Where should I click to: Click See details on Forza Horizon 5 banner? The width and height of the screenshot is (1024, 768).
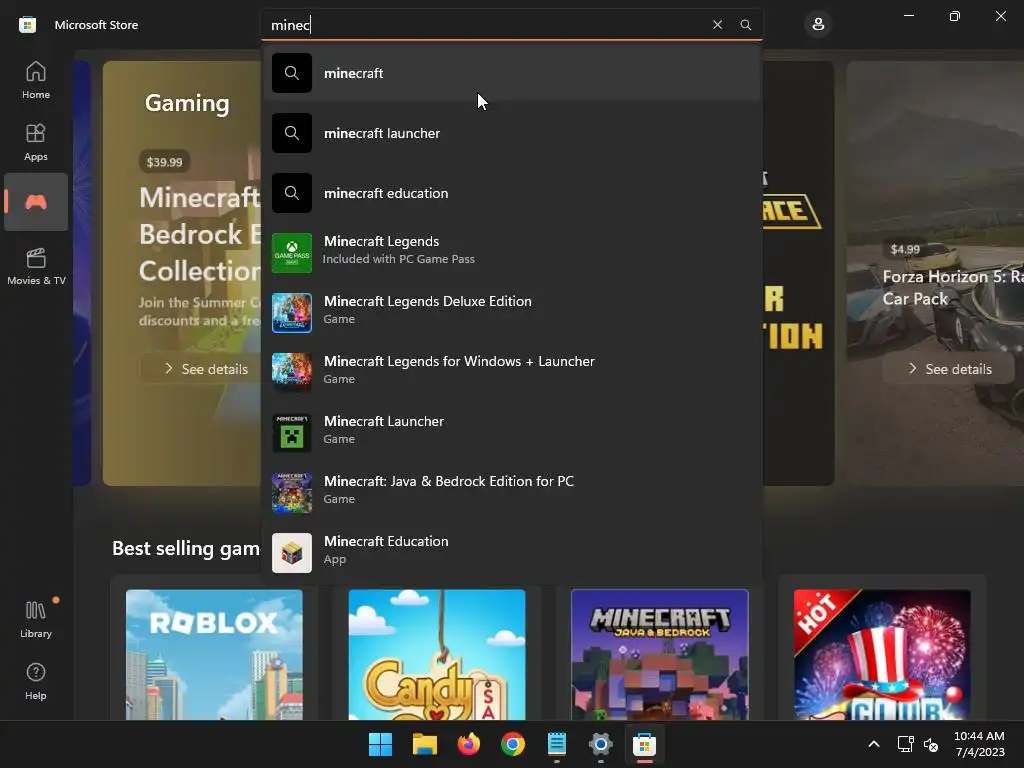[x=950, y=369]
